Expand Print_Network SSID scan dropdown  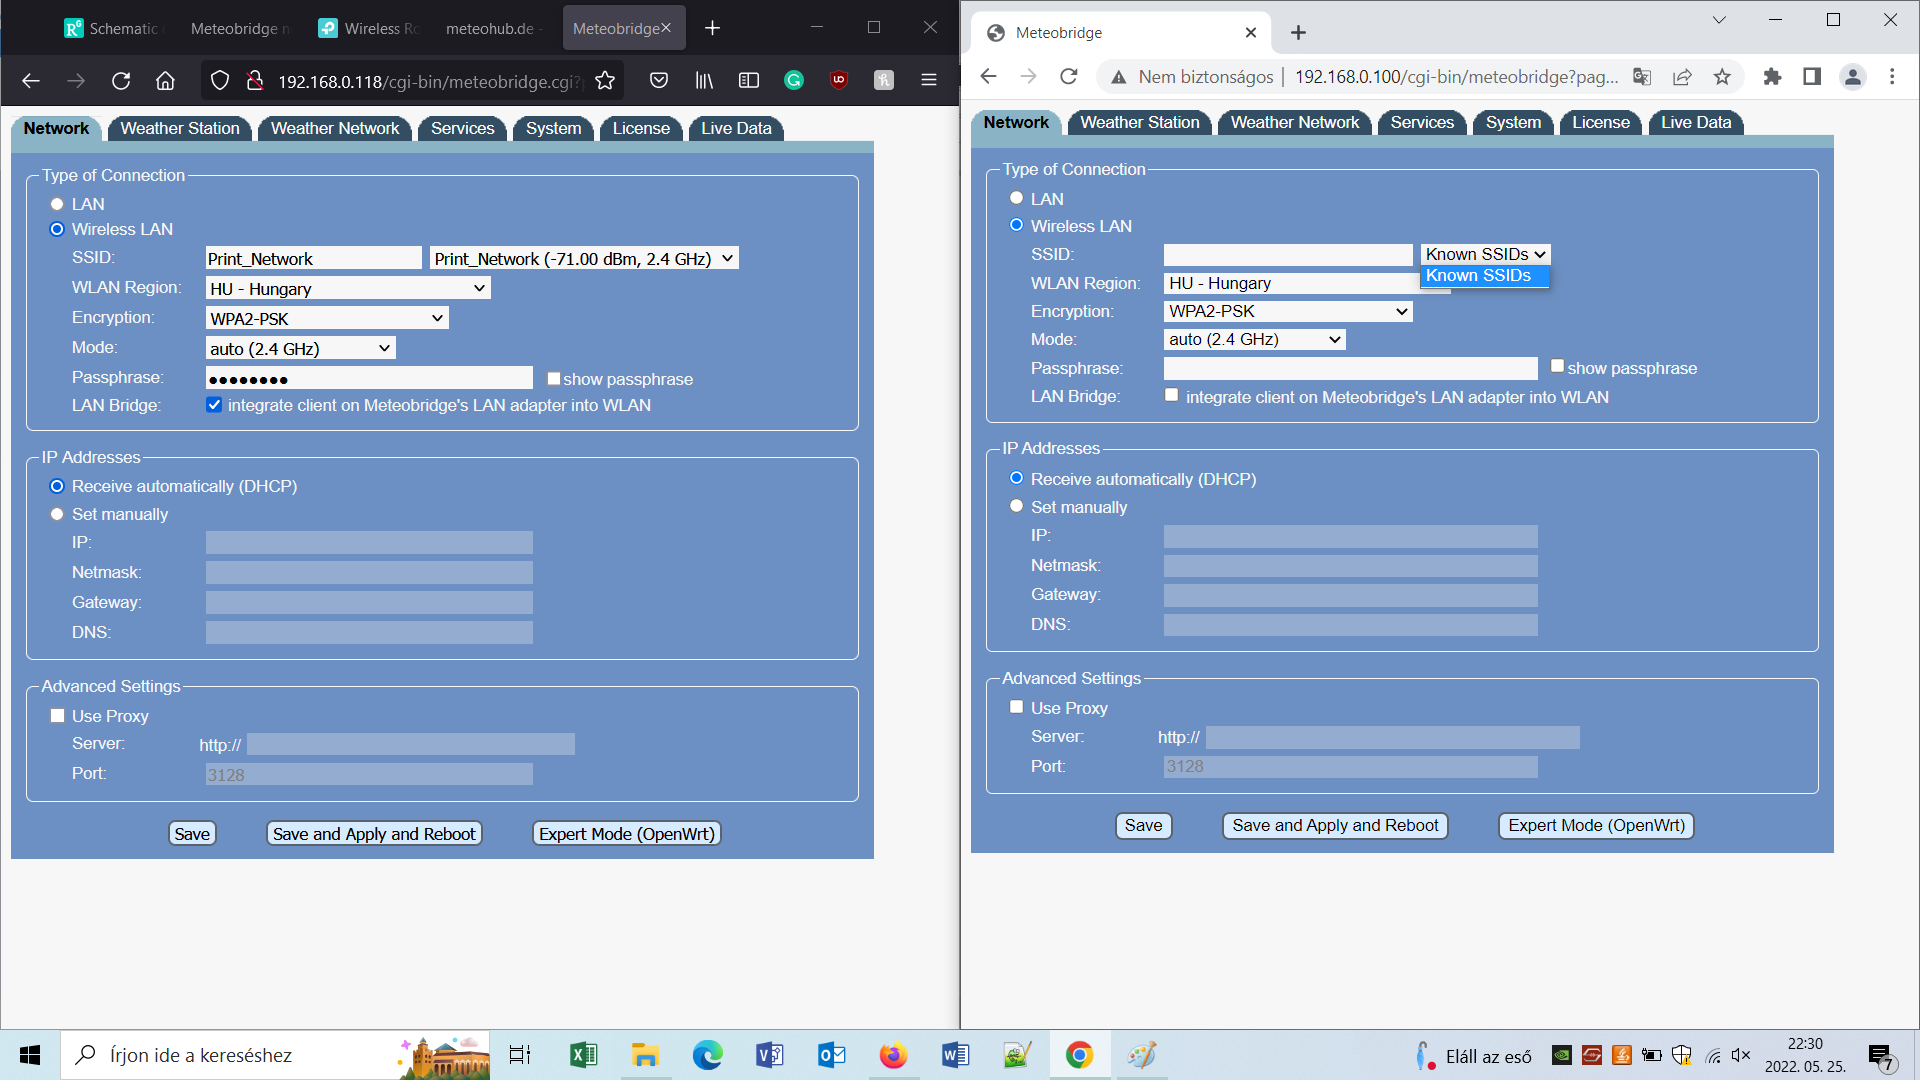tap(584, 259)
